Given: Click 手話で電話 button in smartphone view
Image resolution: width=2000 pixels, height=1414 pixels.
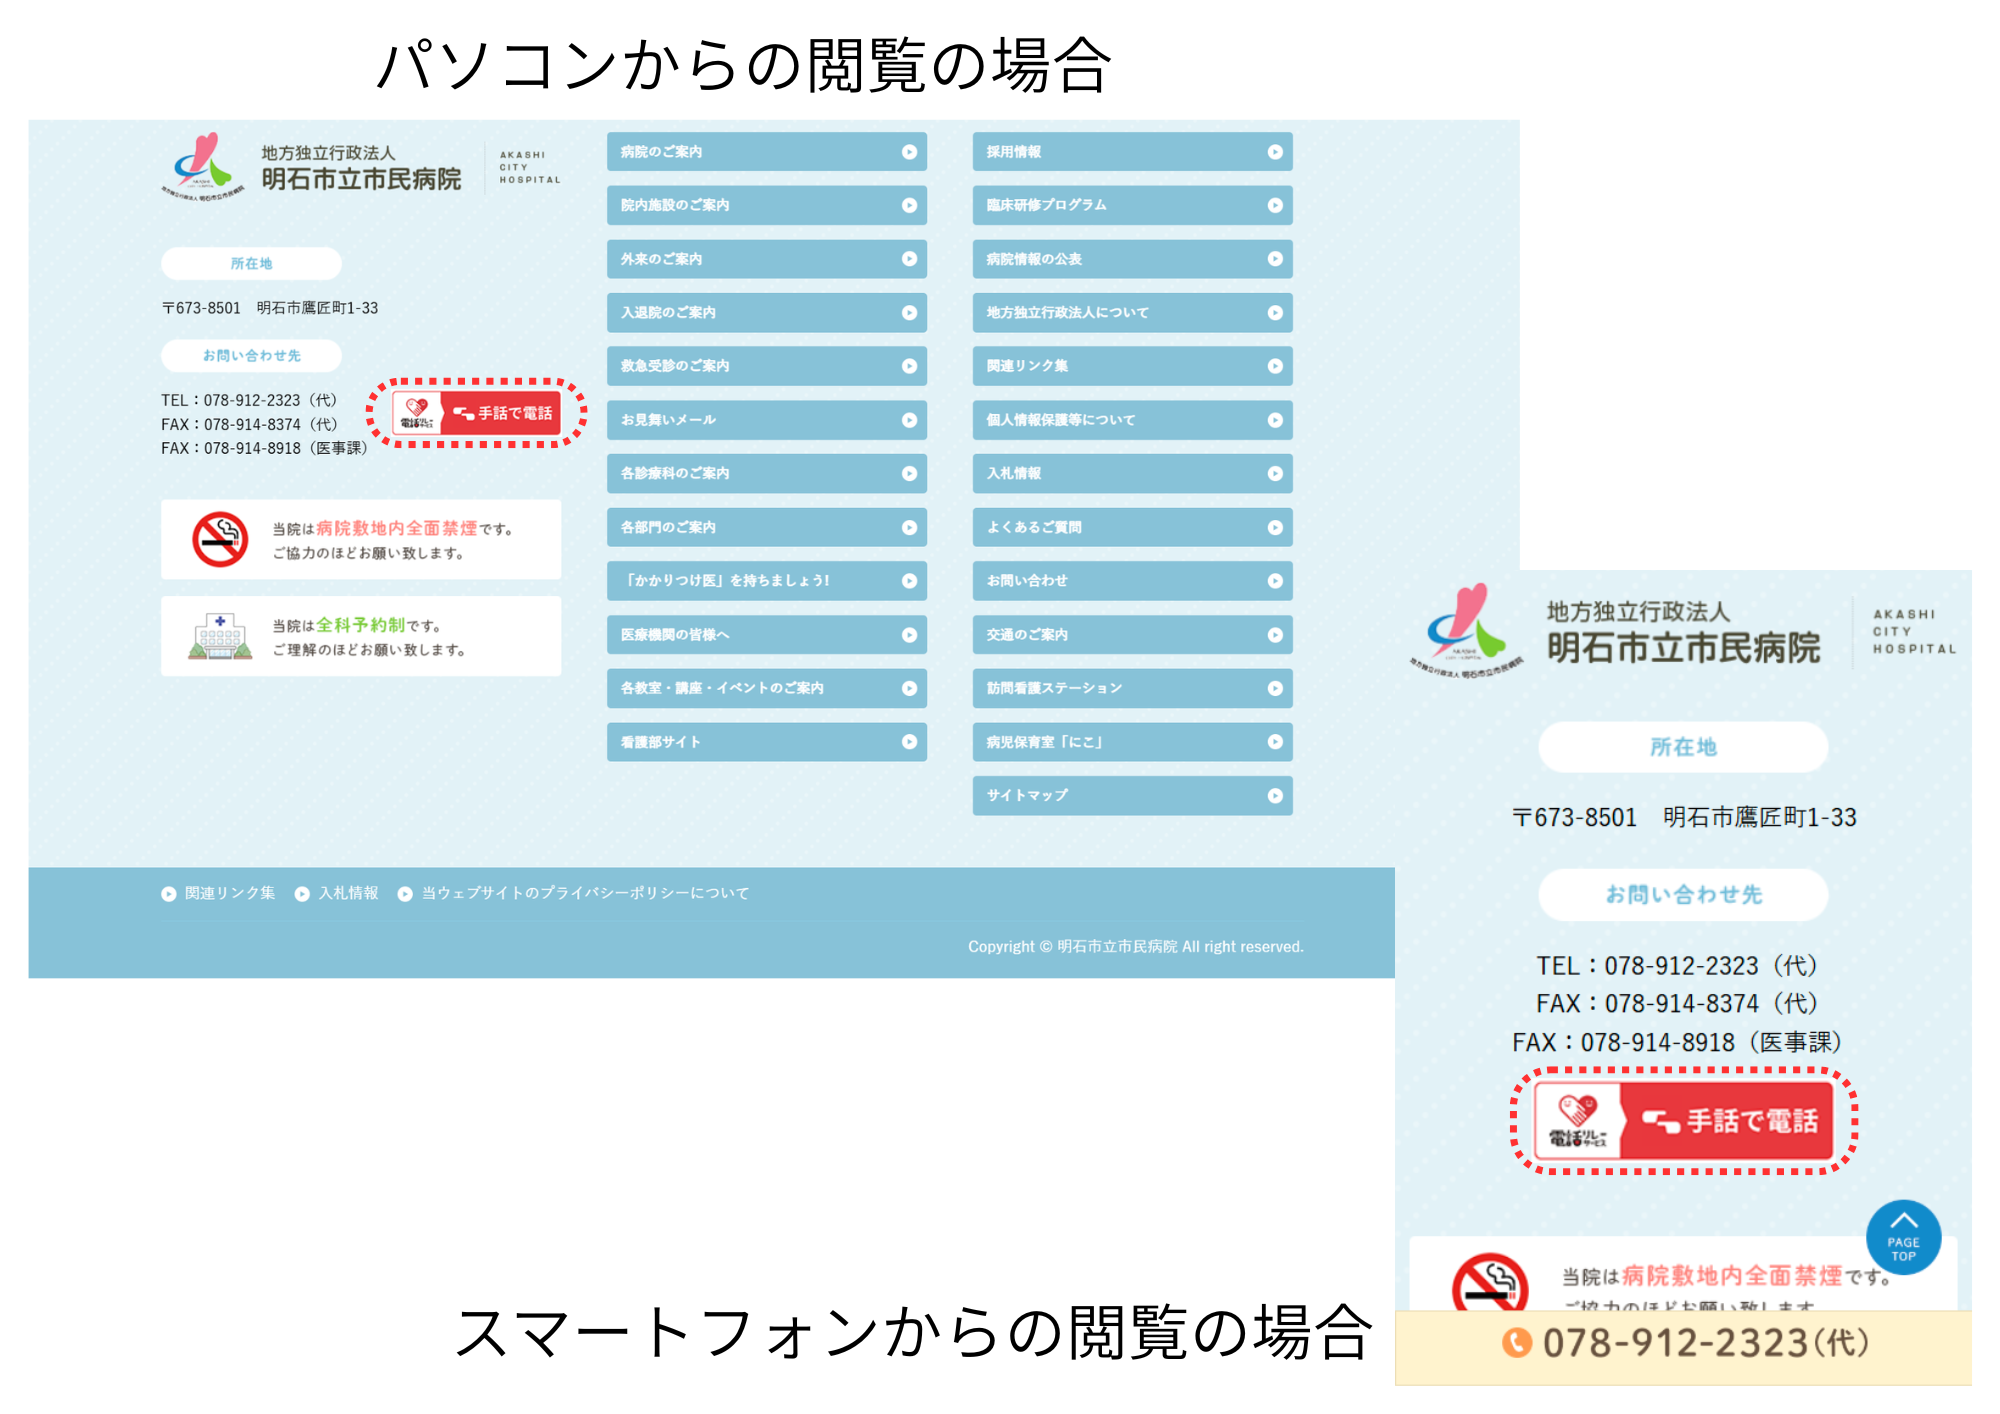Looking at the screenshot, I should pos(1684,1120).
